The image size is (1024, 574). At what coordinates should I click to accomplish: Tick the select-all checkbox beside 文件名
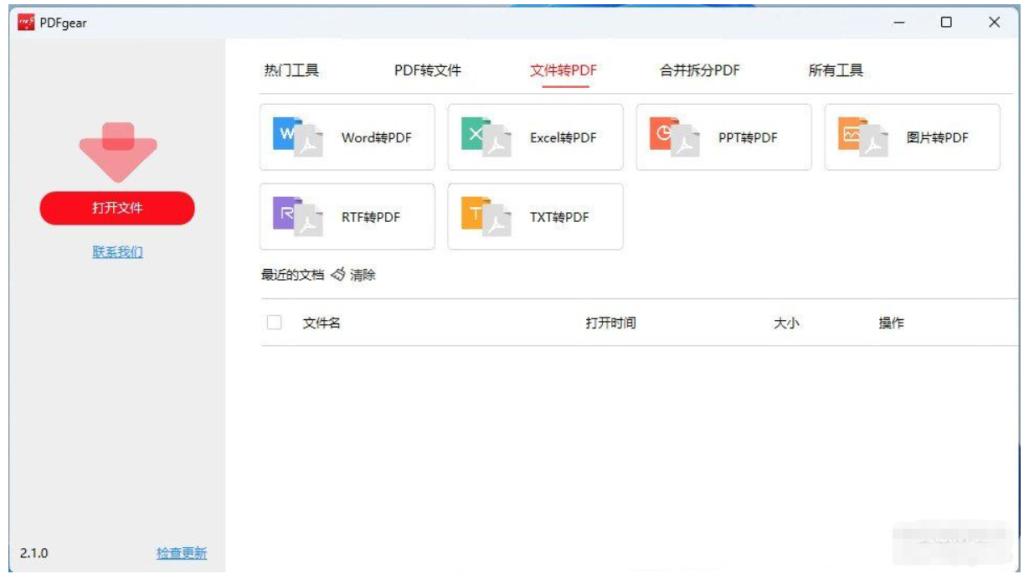pos(274,322)
